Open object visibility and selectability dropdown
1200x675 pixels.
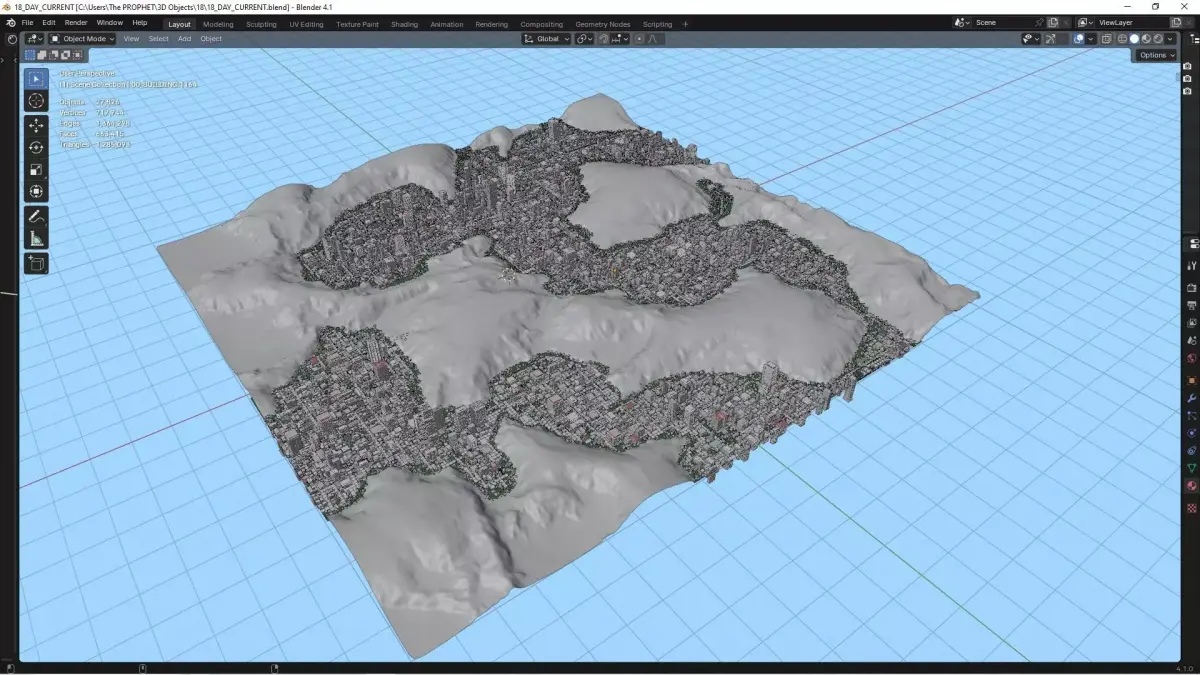point(1031,39)
